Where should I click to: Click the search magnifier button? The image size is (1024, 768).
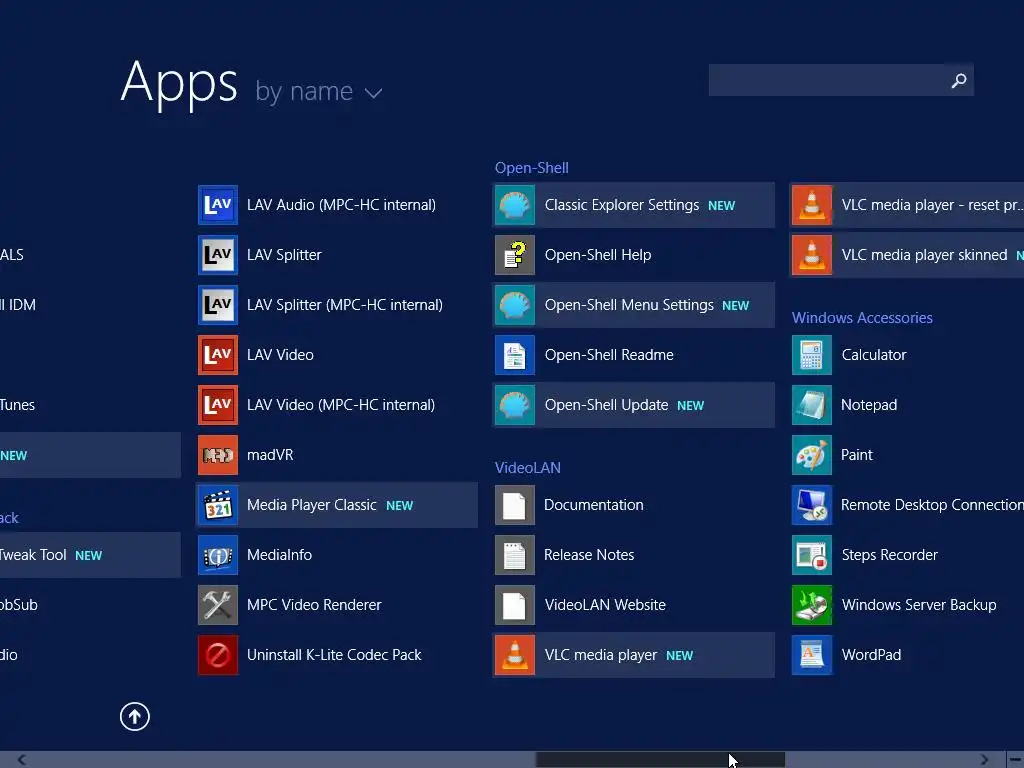tap(959, 80)
